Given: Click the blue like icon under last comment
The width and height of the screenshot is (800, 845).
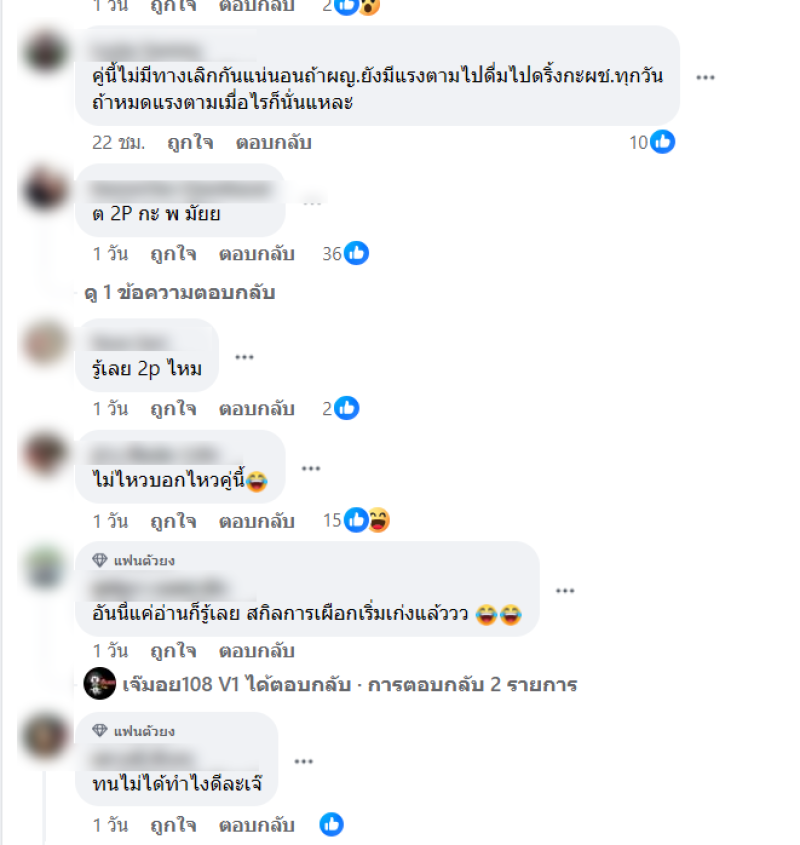Looking at the screenshot, I should (331, 825).
